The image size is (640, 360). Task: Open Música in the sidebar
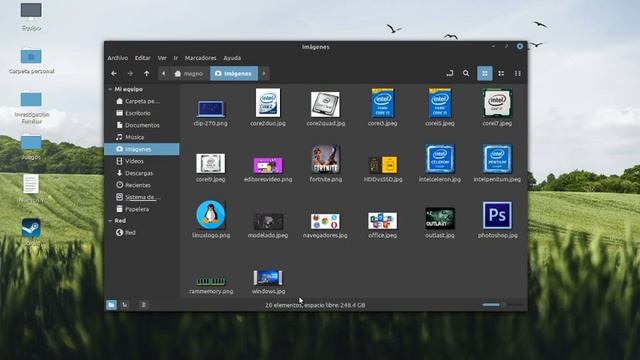click(142, 137)
